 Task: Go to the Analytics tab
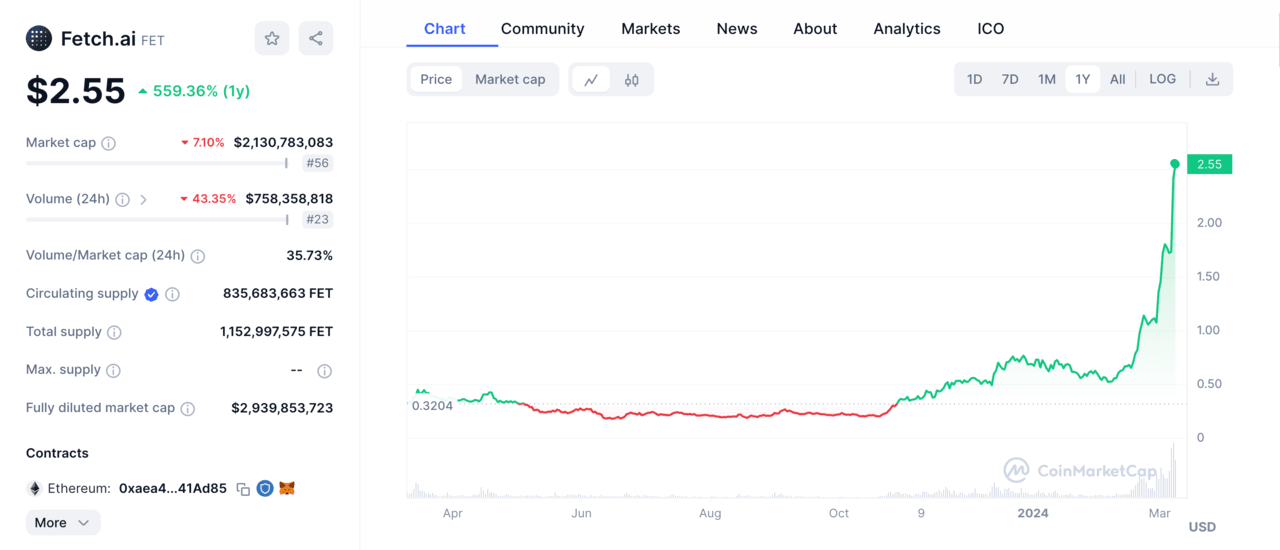click(906, 29)
